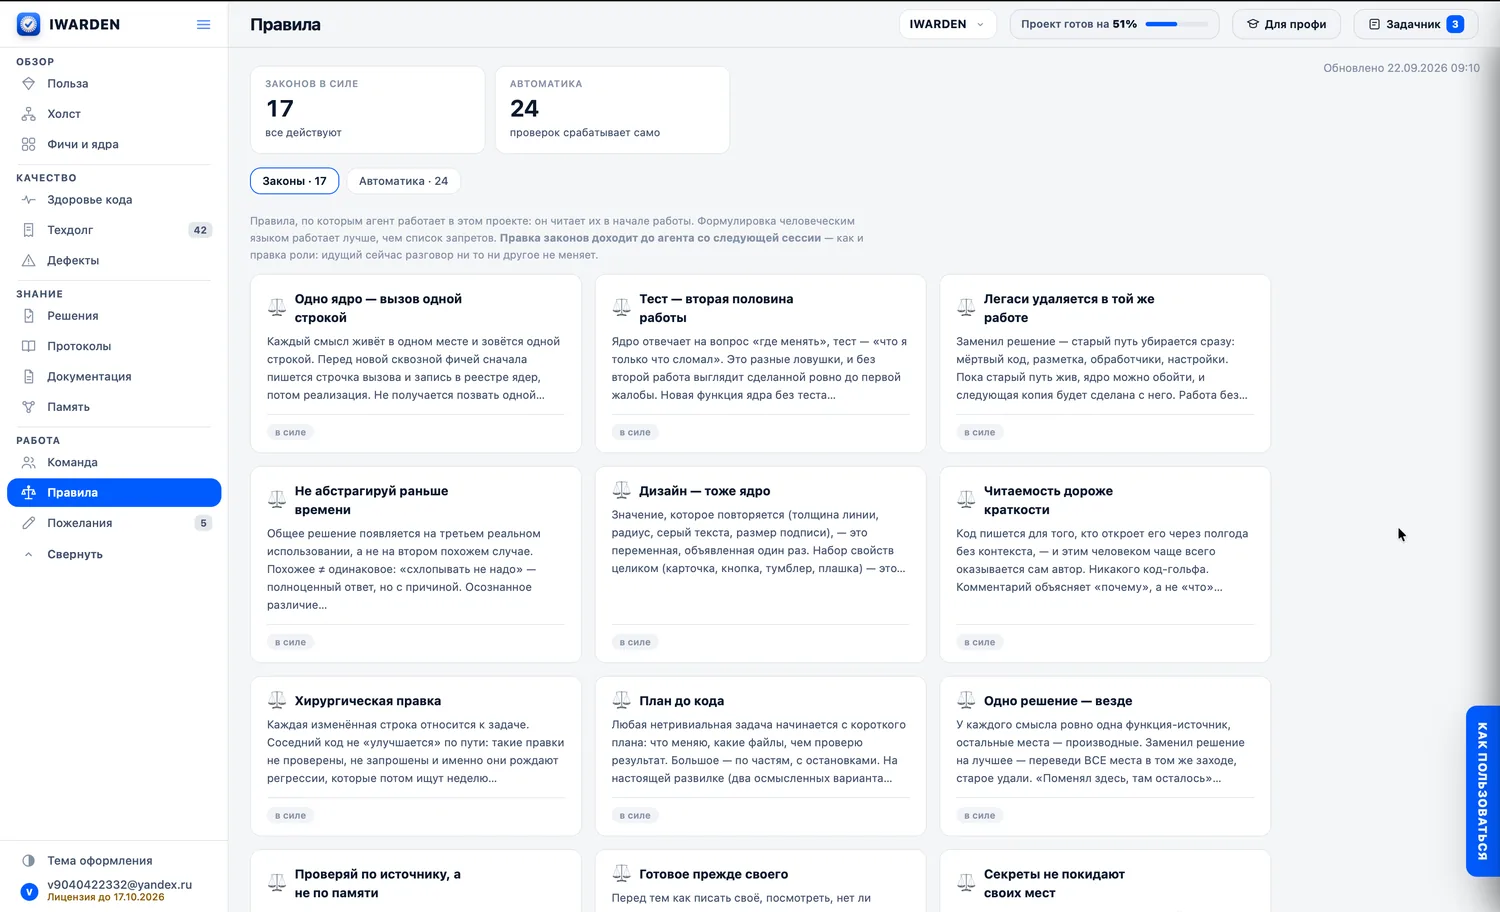The image size is (1500, 912).
Task: Click the Техдолг count badge 42
Action: (200, 230)
